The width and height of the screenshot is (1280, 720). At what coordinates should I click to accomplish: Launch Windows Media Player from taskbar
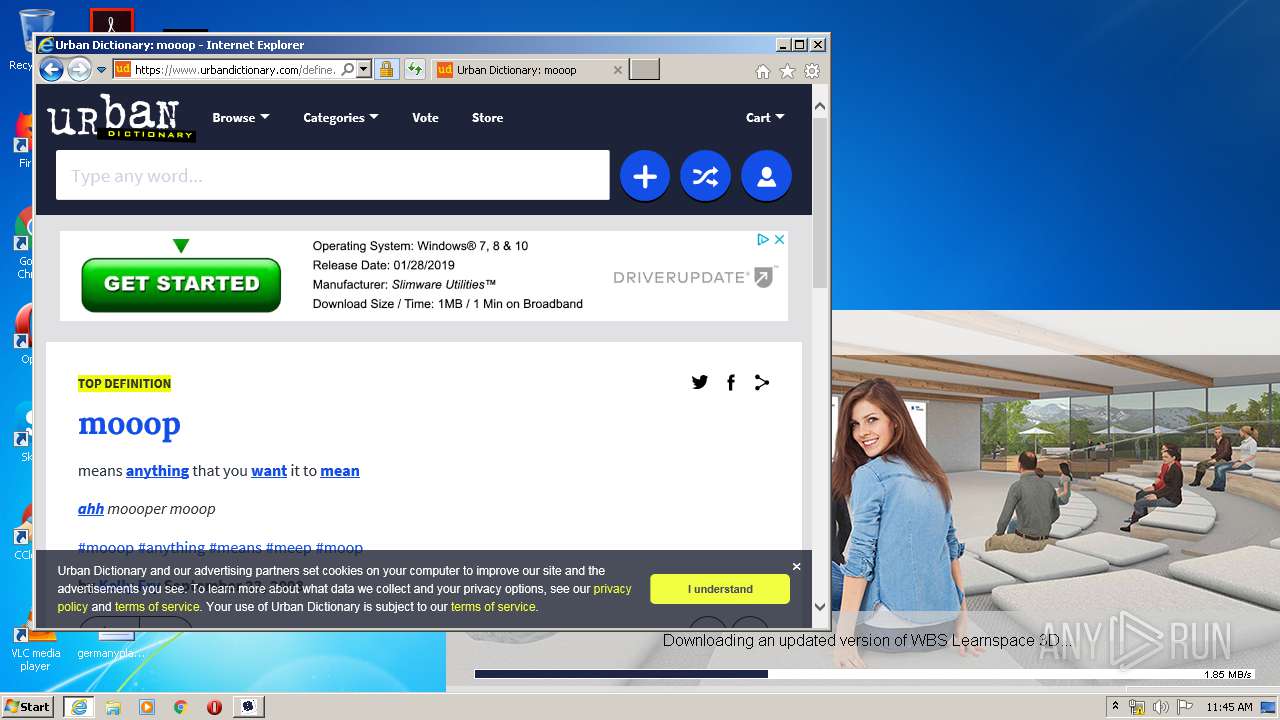[x=147, y=707]
